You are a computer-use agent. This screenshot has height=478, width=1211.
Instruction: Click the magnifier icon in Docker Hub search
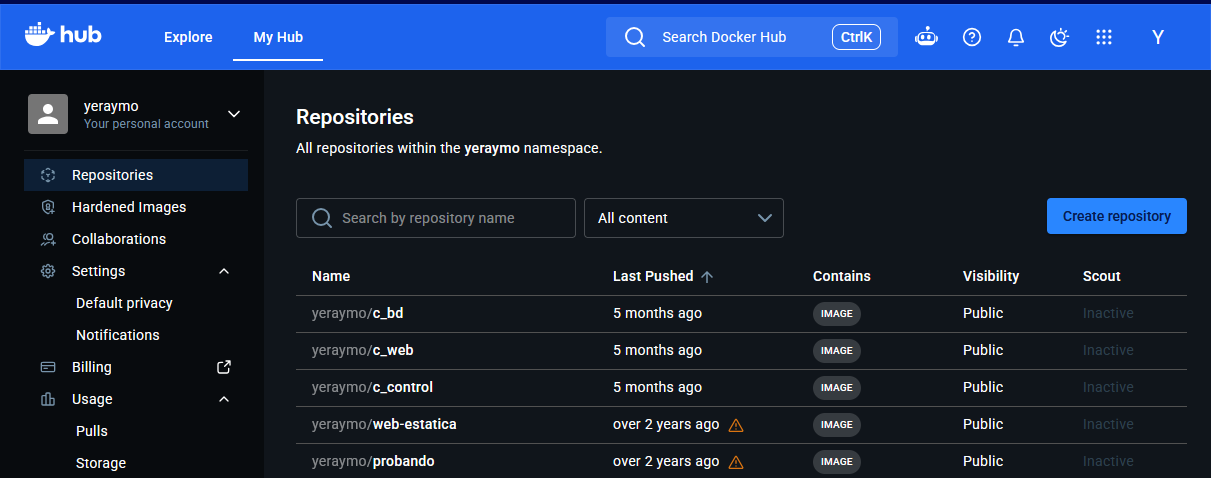tap(635, 37)
